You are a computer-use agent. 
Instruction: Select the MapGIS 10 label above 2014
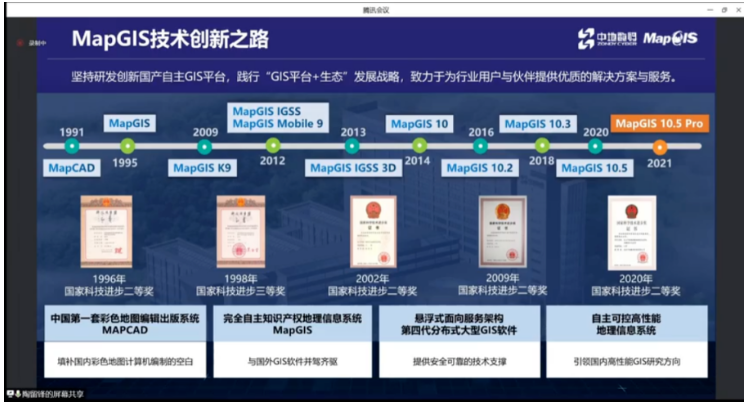click(419, 124)
